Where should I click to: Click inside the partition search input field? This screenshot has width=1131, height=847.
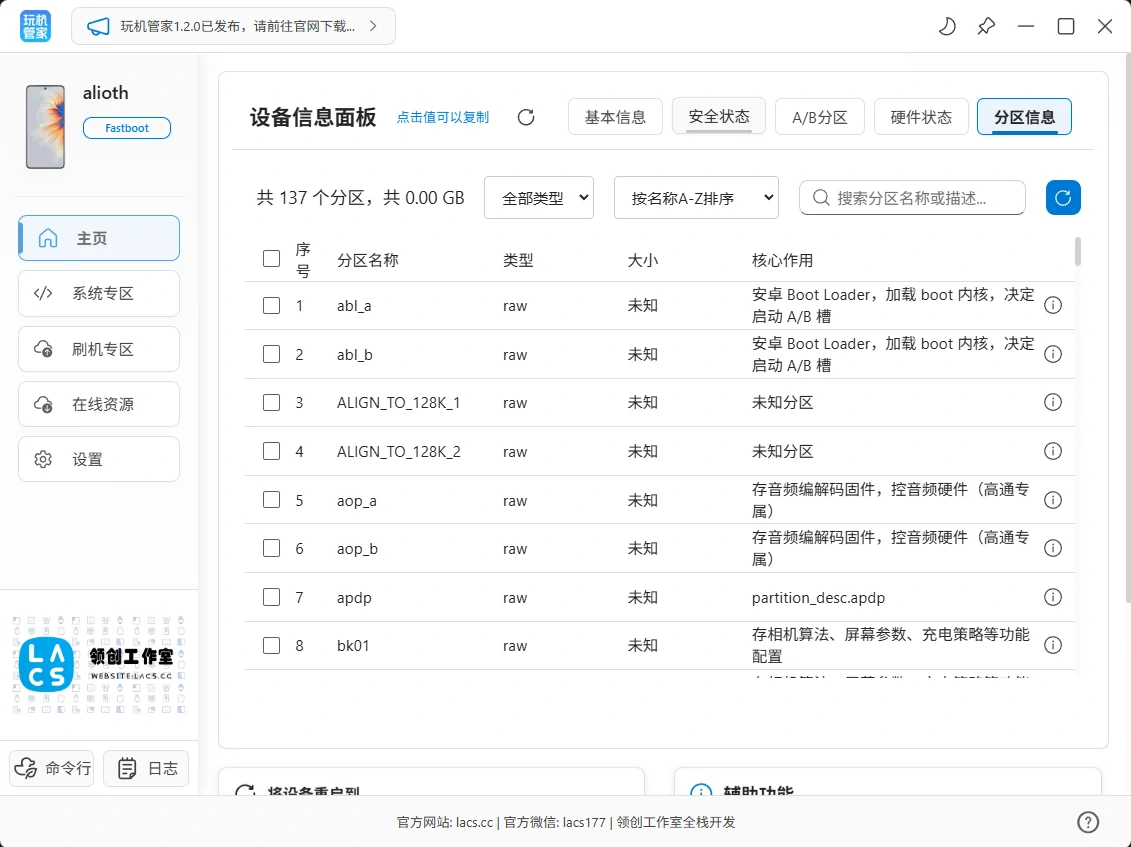[911, 197]
